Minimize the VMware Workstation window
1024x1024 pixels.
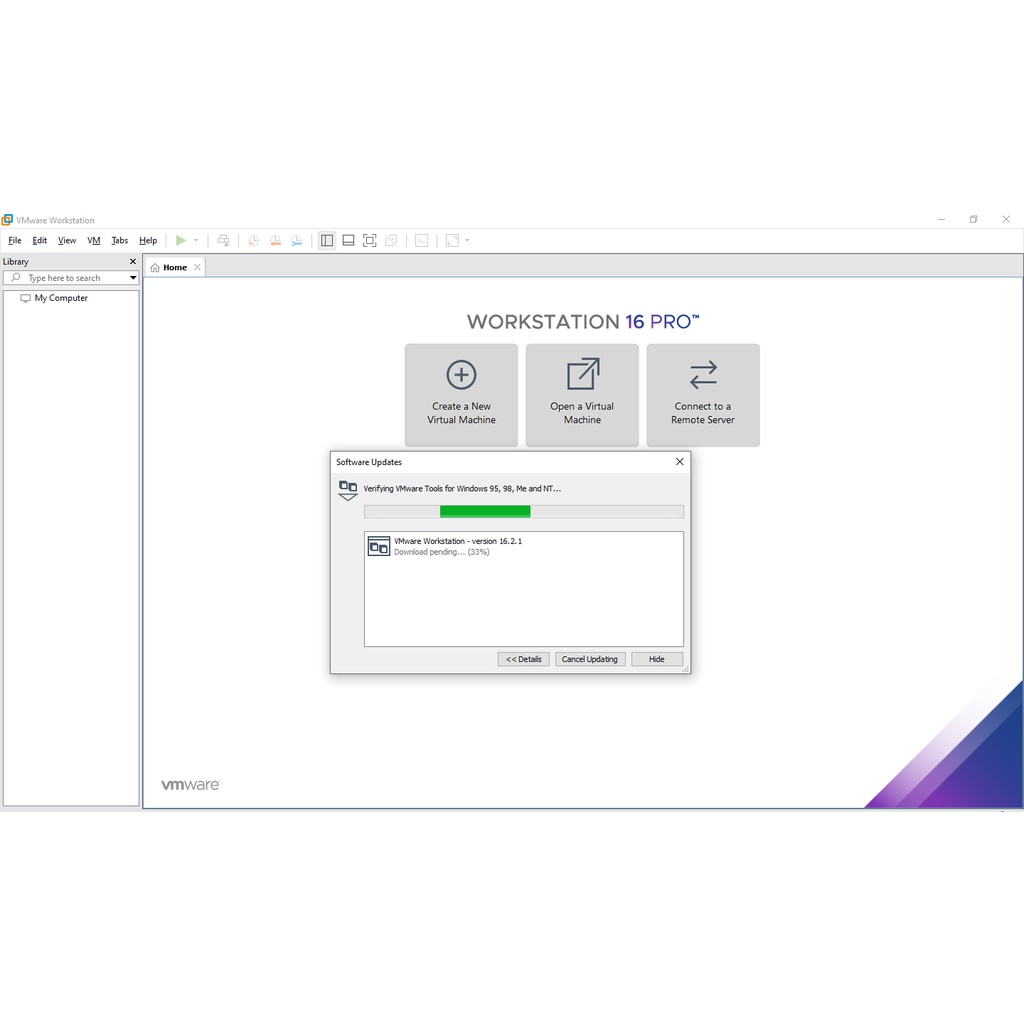click(941, 219)
